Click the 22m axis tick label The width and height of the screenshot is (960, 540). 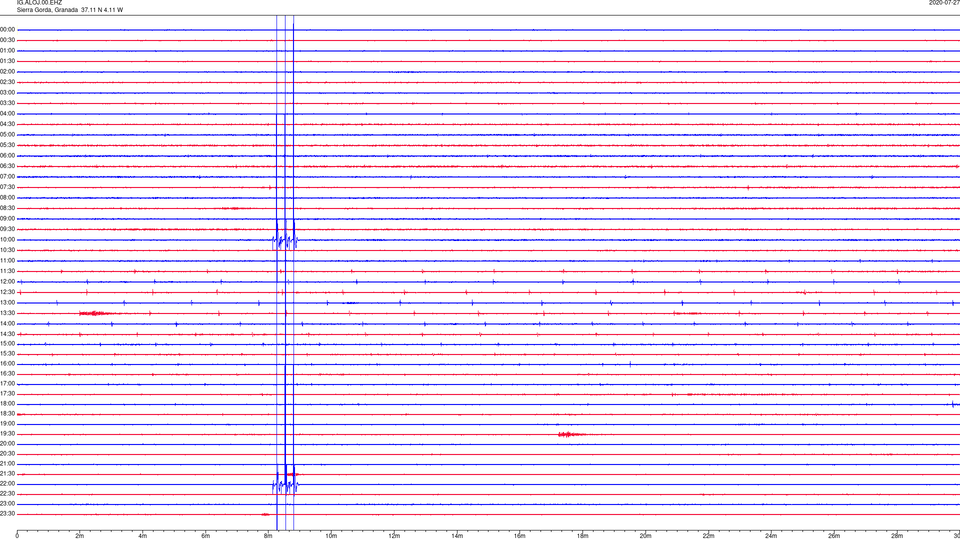pos(708,536)
